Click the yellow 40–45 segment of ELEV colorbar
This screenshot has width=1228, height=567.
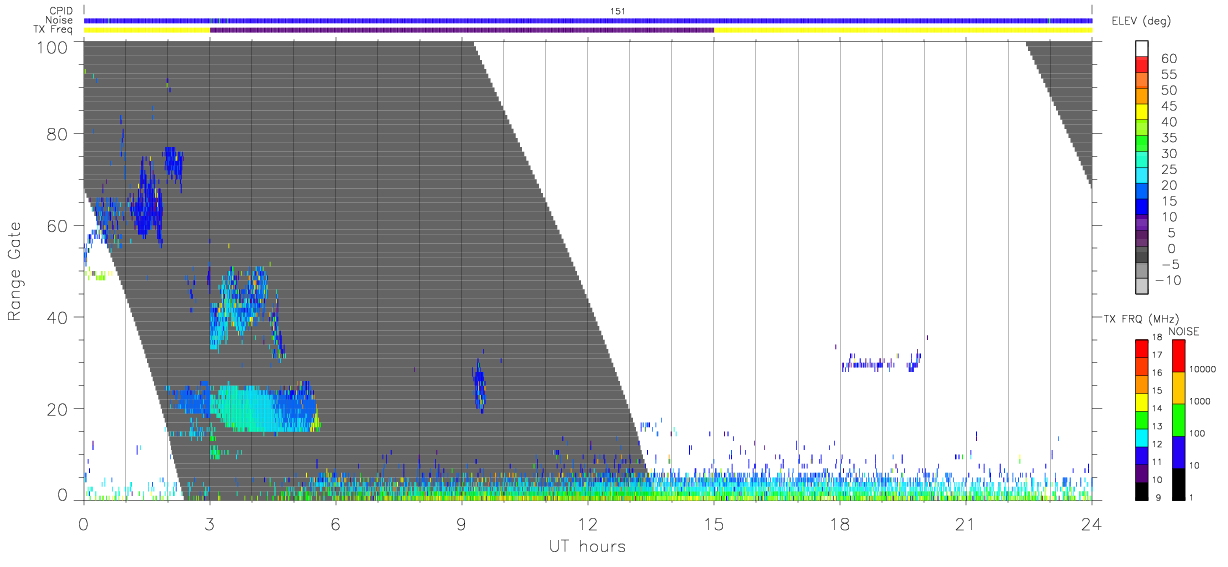click(x=1142, y=114)
